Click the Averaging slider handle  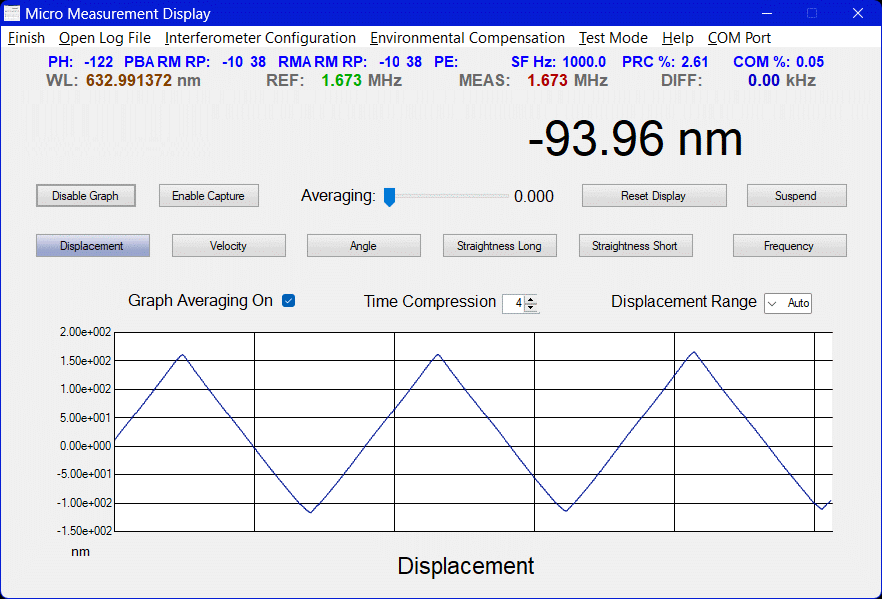(x=390, y=196)
